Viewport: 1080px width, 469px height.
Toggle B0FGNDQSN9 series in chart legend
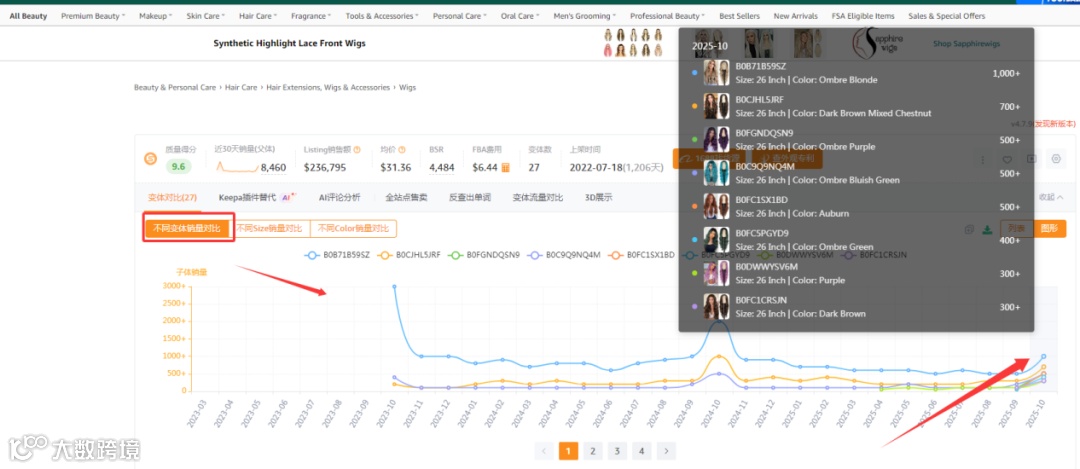tap(484, 255)
